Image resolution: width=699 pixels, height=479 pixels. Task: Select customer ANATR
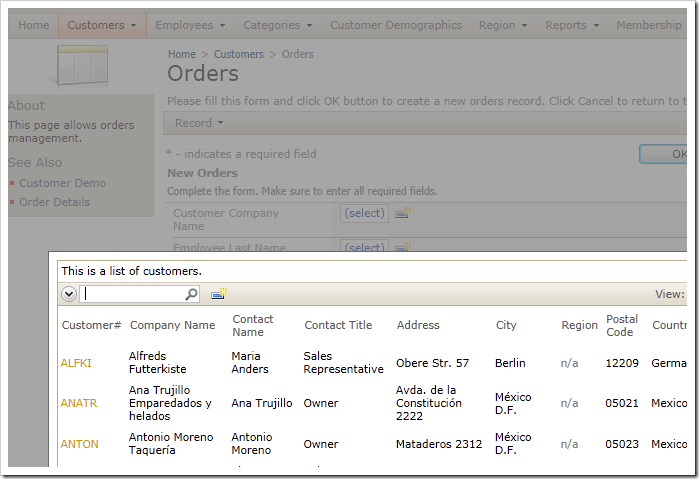[78, 403]
